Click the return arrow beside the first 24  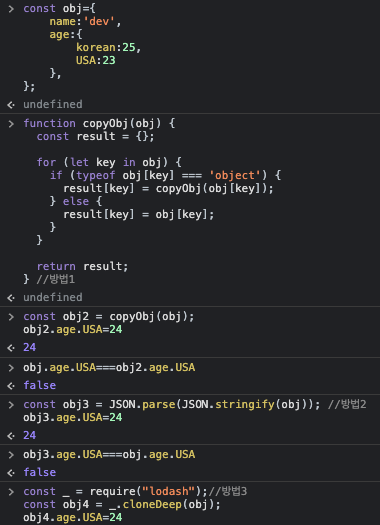pos(11,348)
